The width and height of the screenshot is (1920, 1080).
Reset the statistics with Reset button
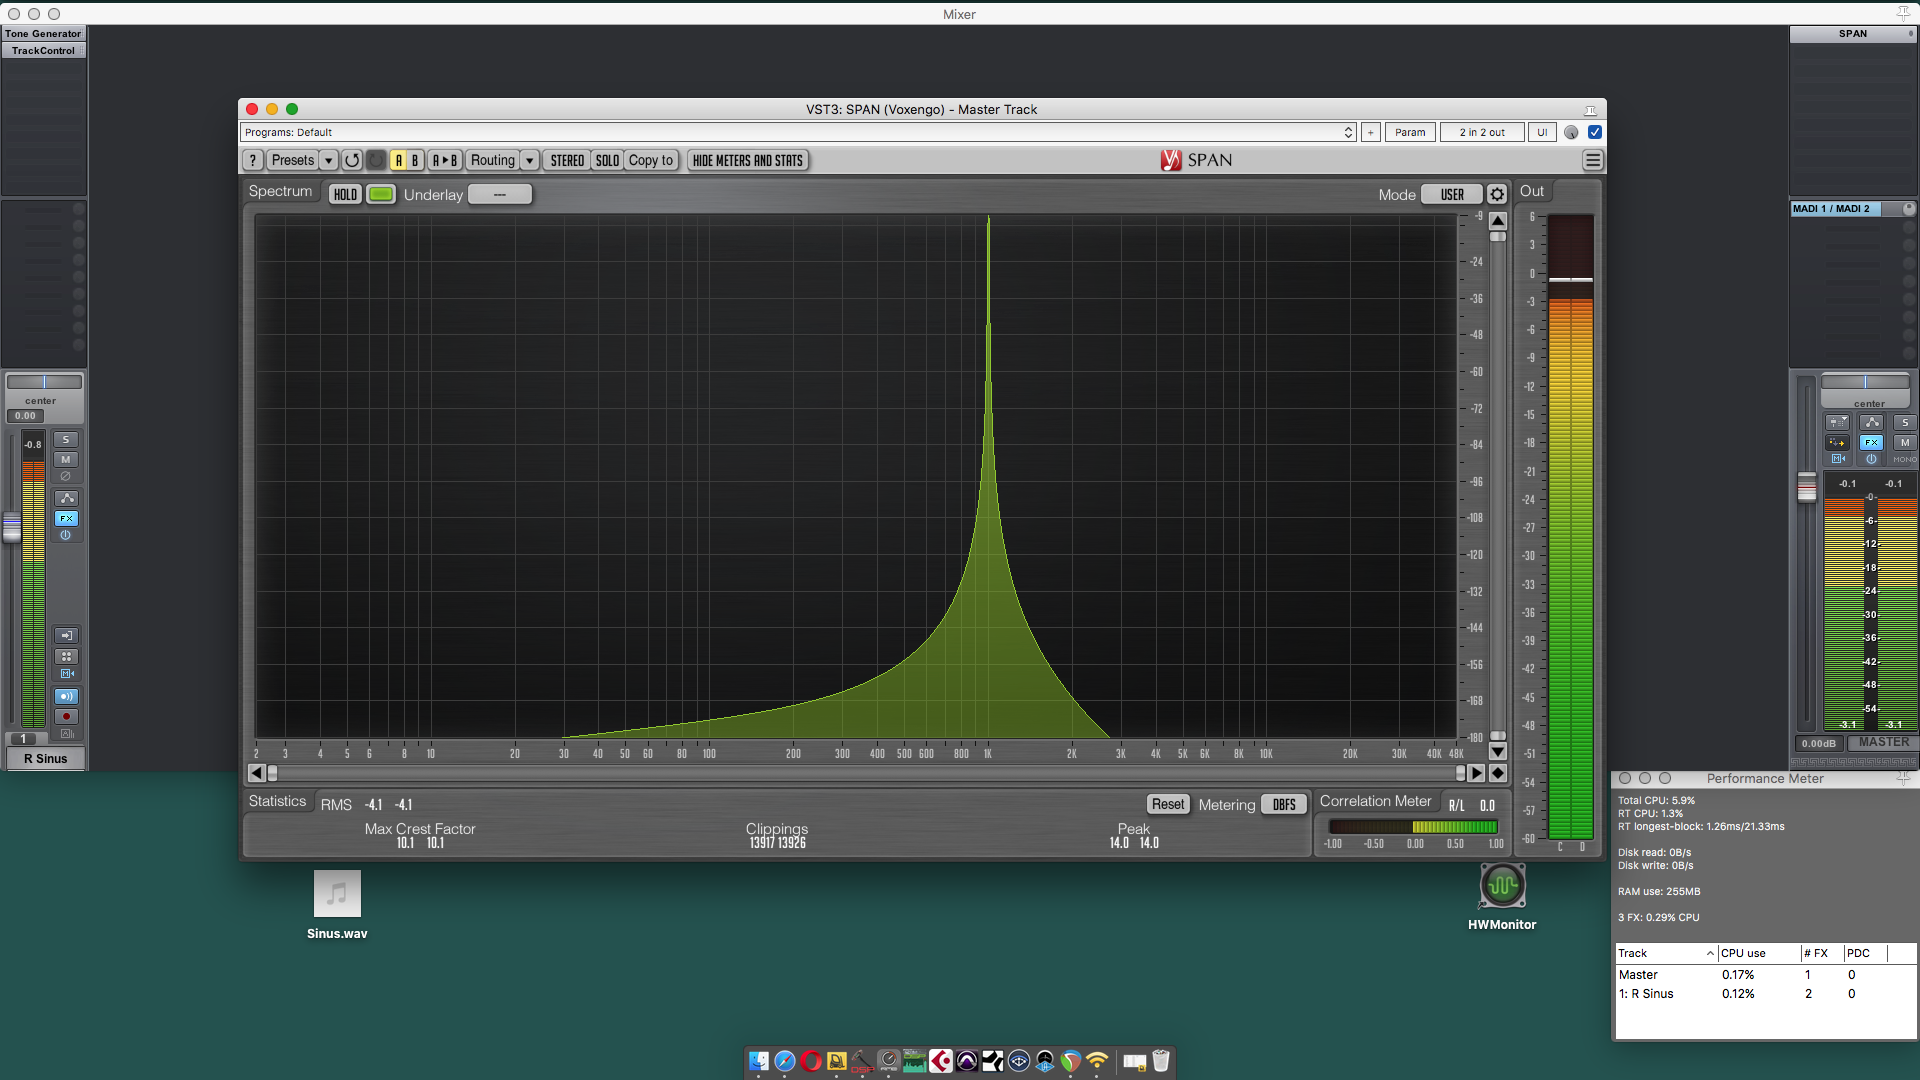tap(1167, 804)
